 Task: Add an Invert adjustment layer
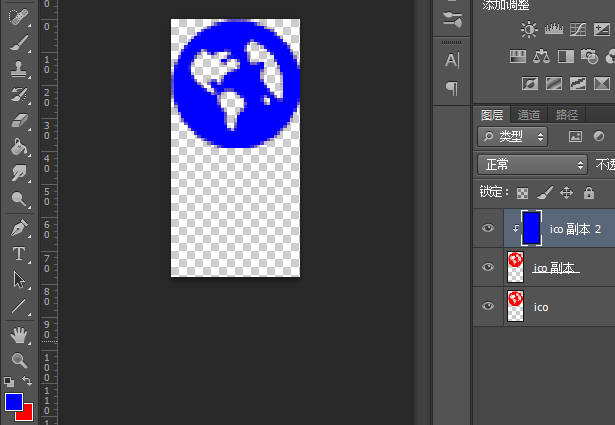530,84
